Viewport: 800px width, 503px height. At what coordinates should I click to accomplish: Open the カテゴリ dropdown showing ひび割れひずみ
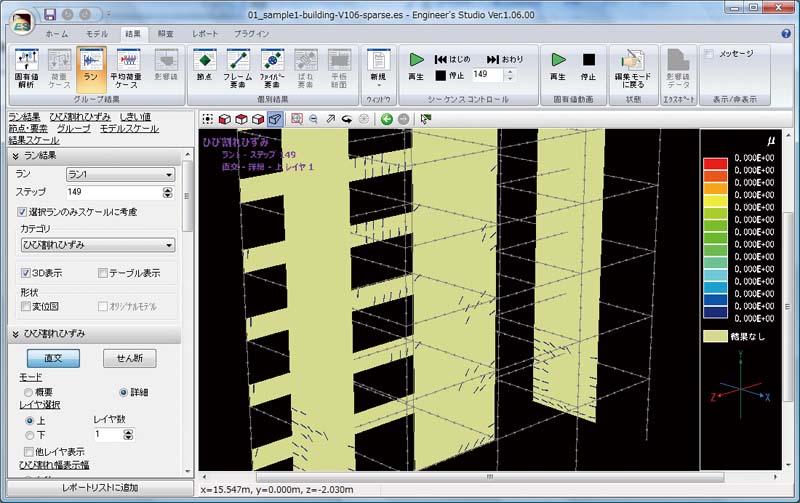[x=98, y=245]
